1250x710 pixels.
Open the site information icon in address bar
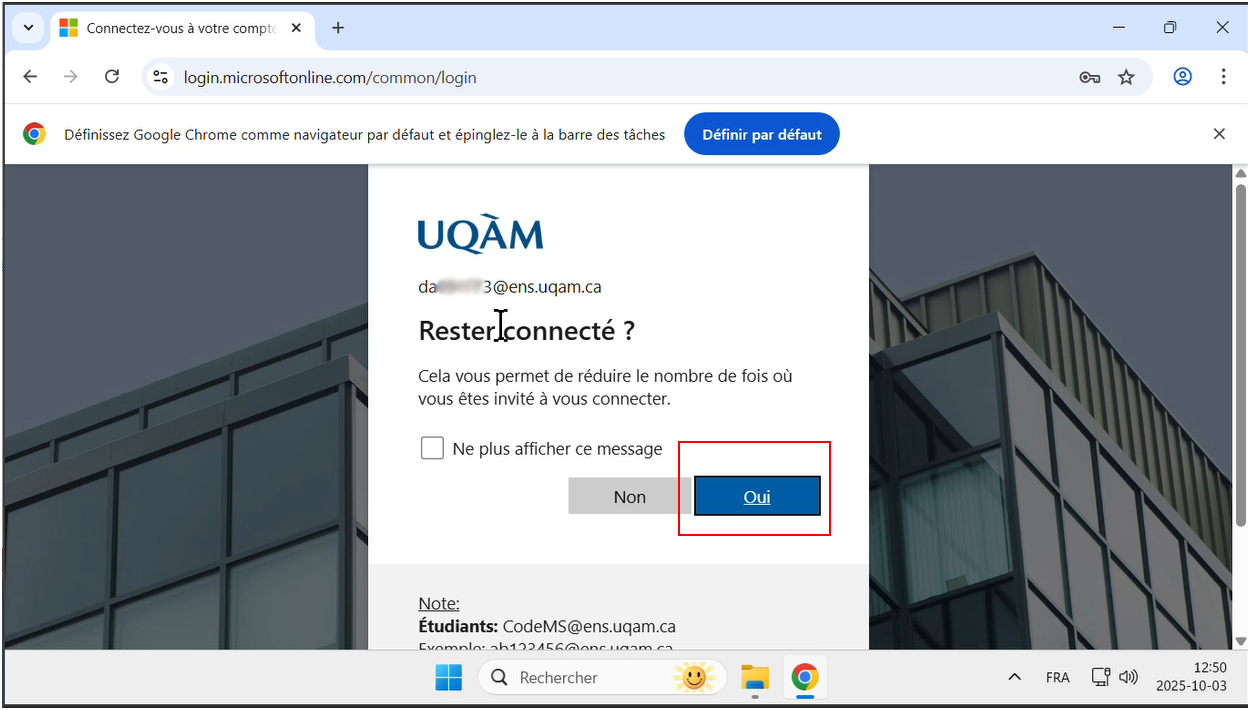point(161,77)
